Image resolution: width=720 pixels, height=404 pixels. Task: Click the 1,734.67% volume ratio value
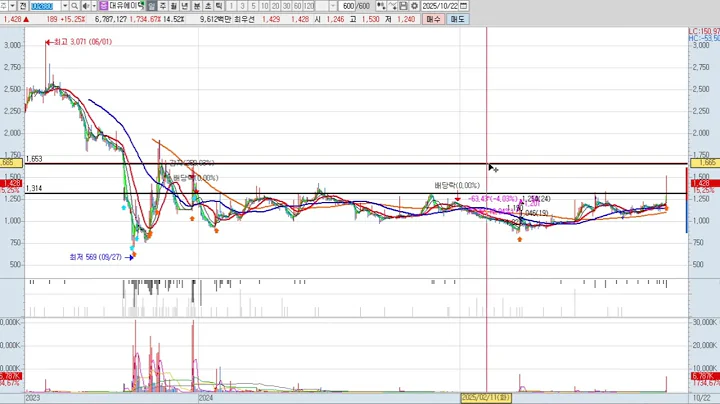pos(146,19)
